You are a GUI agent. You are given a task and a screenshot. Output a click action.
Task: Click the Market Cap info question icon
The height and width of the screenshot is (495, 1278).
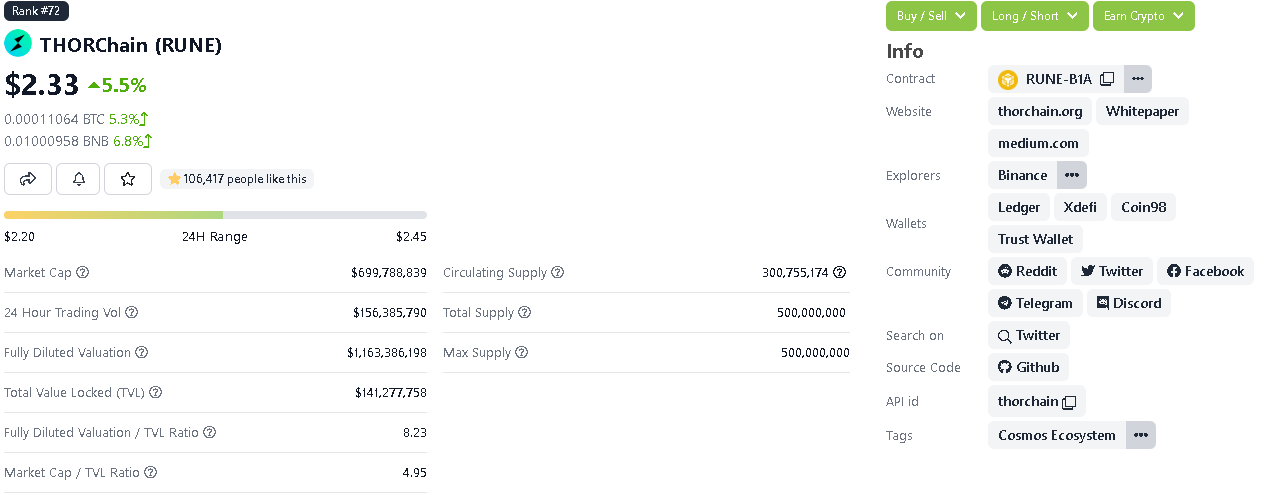pos(83,272)
